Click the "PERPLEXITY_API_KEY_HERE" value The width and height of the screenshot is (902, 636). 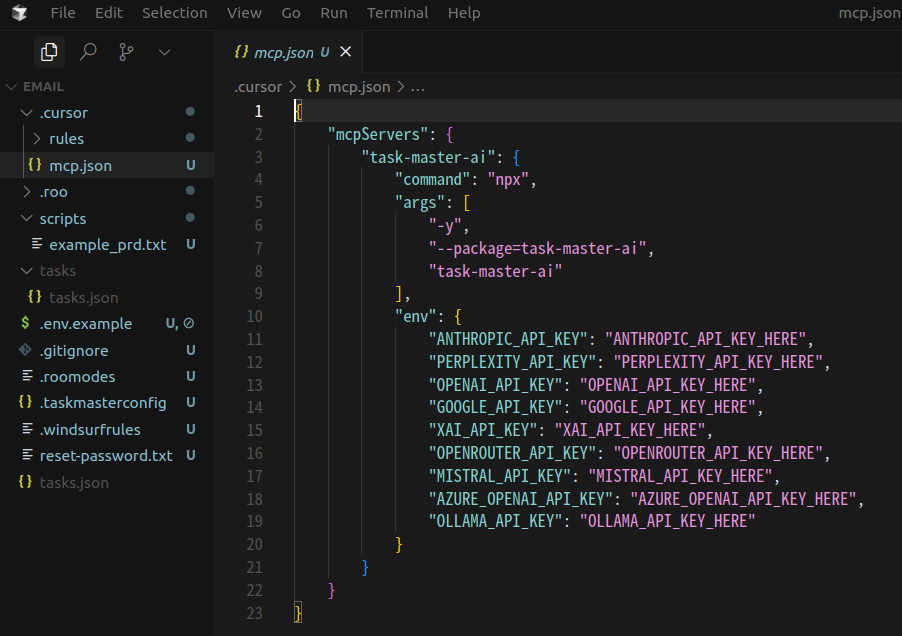(718, 362)
